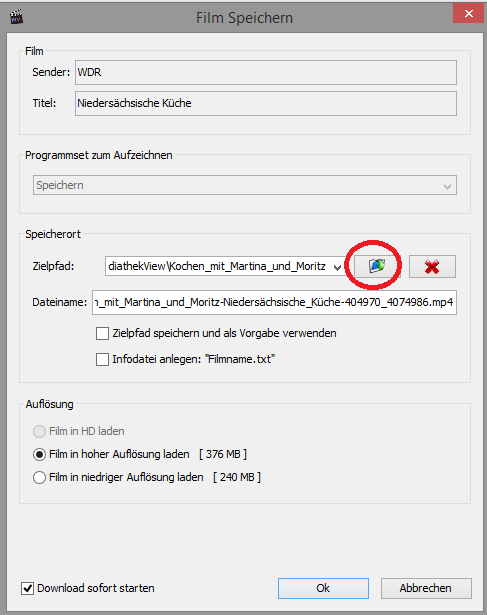Click the Film Speichern title bar
Viewport: 487px width, 615px height.
[244, 18]
